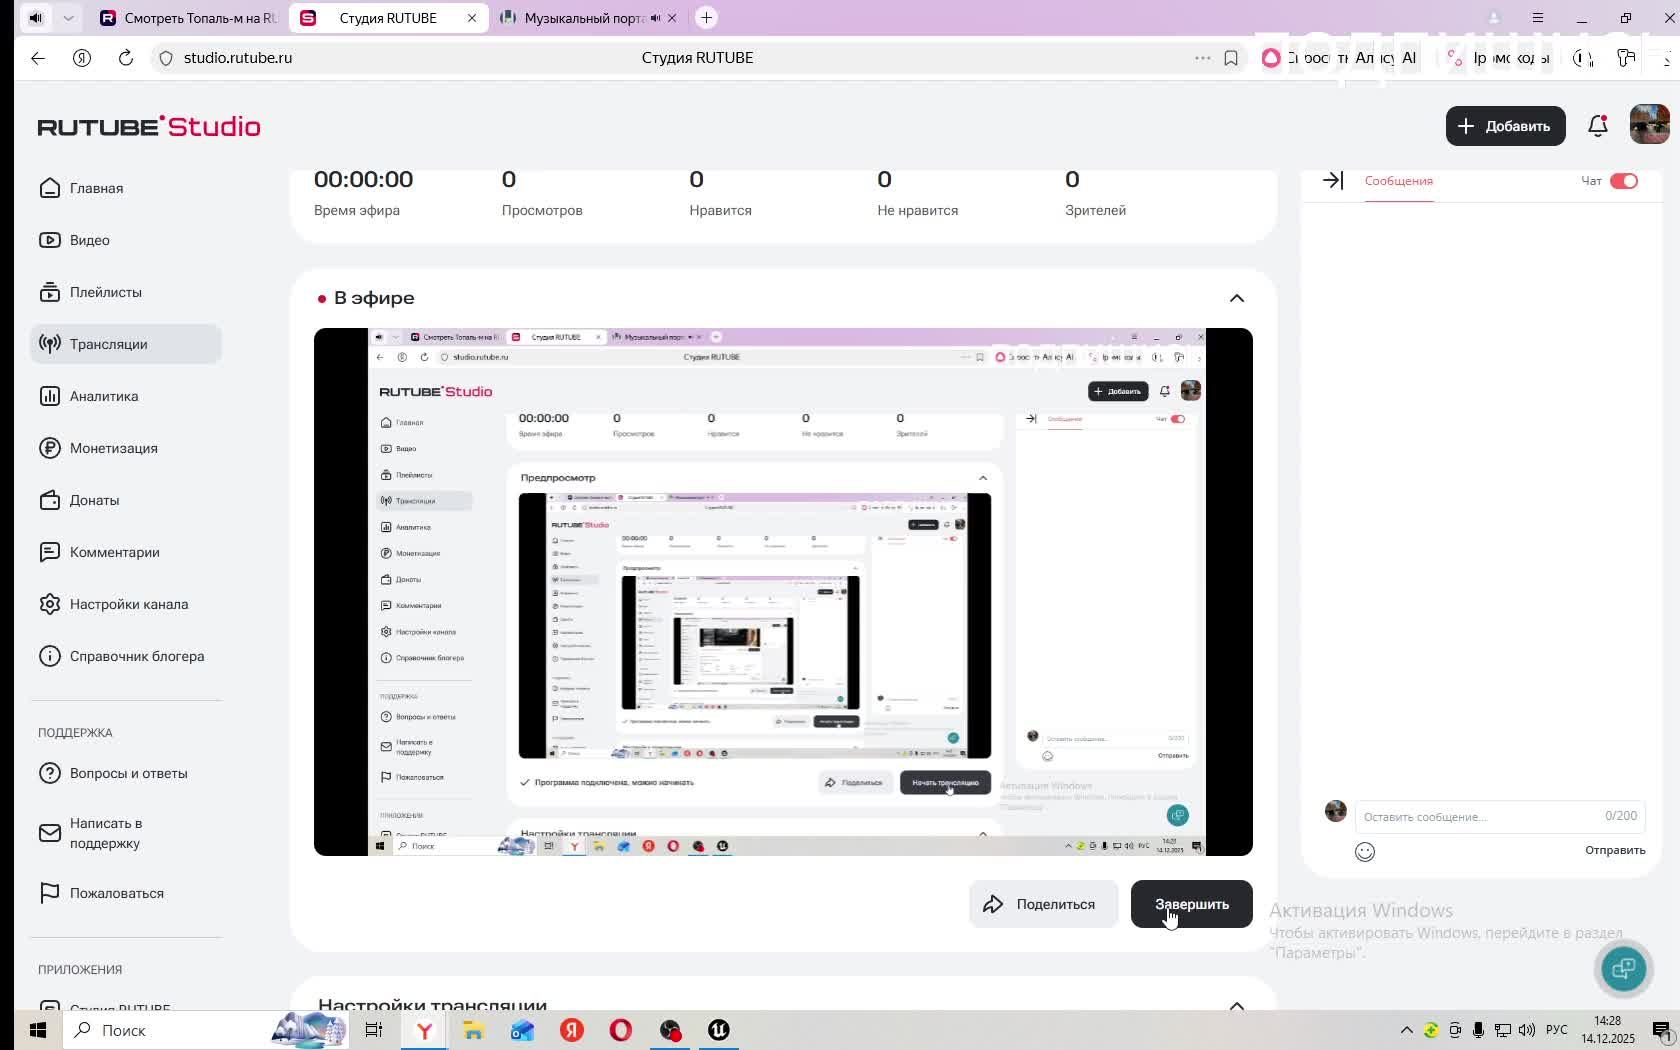
Task: Open the Windows Start menu
Action: point(38,1030)
